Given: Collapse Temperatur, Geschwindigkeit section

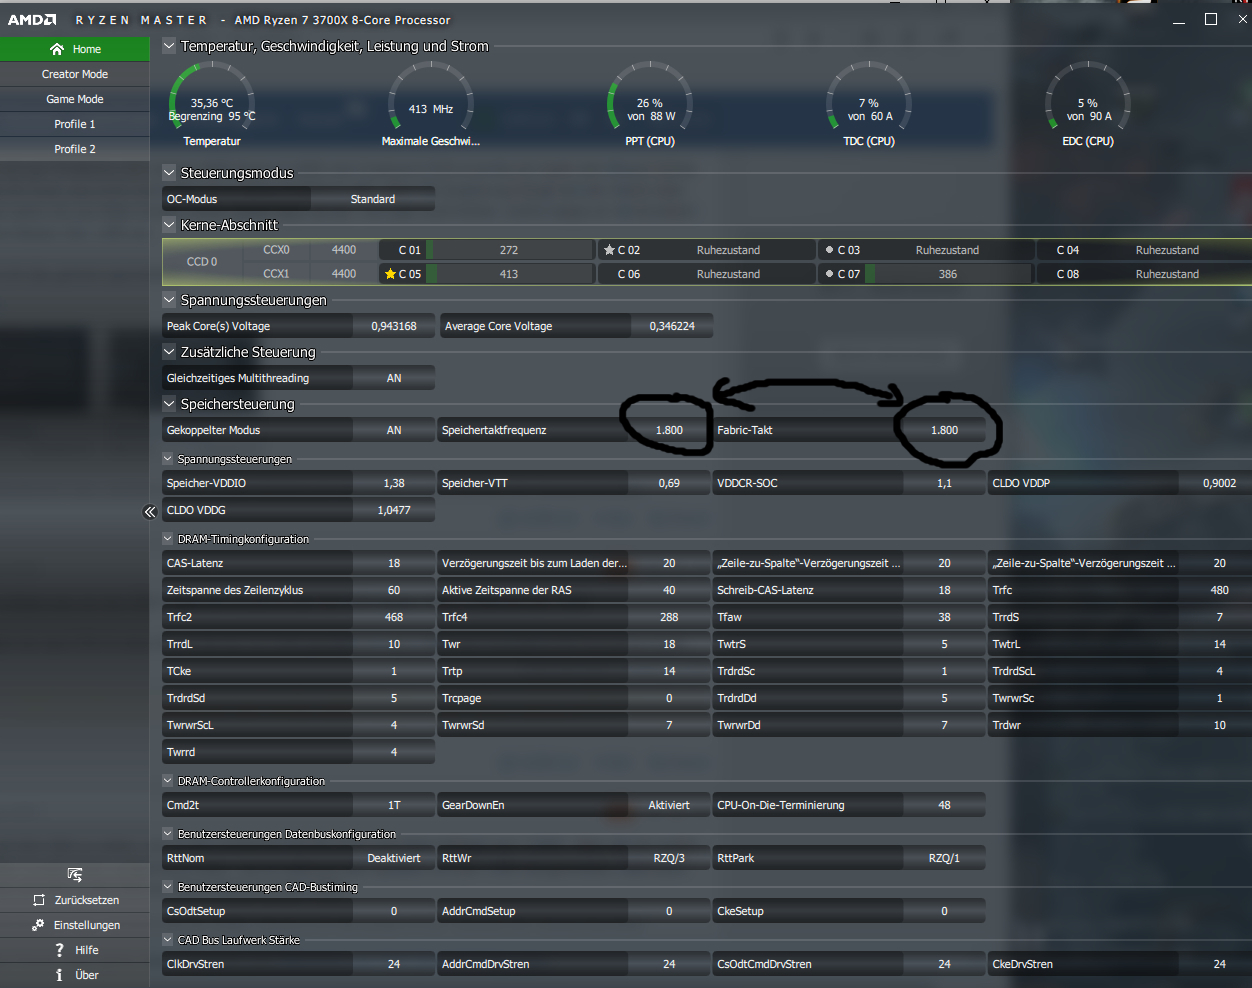Looking at the screenshot, I should point(169,46).
